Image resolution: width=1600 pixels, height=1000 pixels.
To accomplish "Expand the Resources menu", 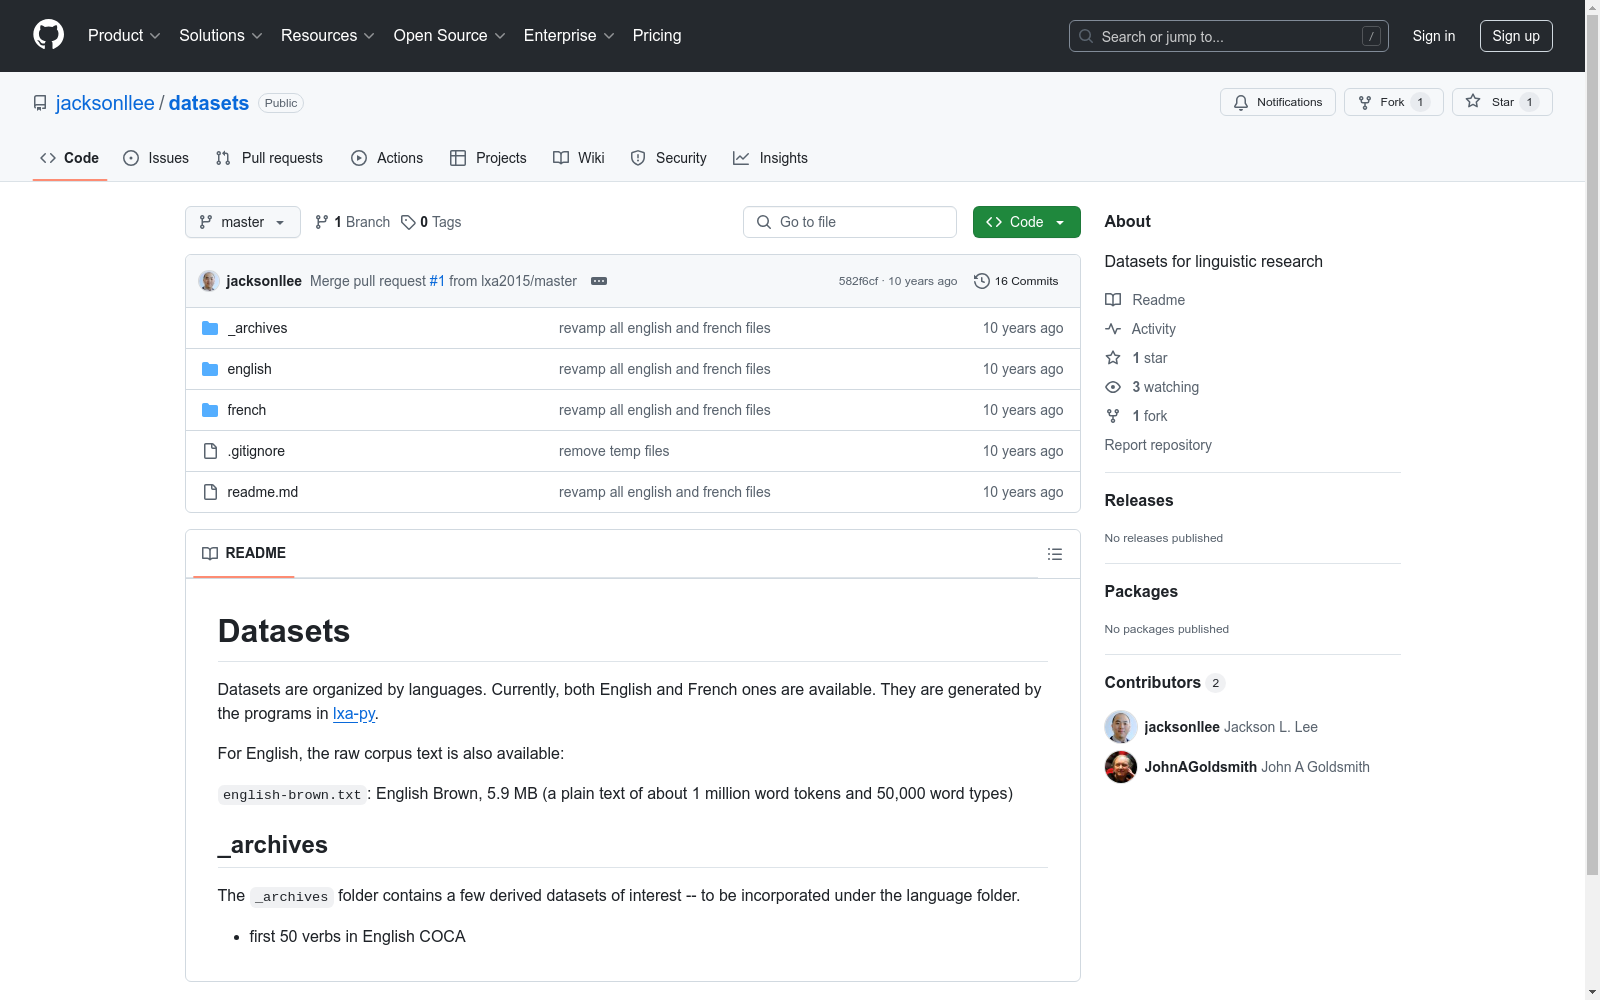I will [328, 35].
